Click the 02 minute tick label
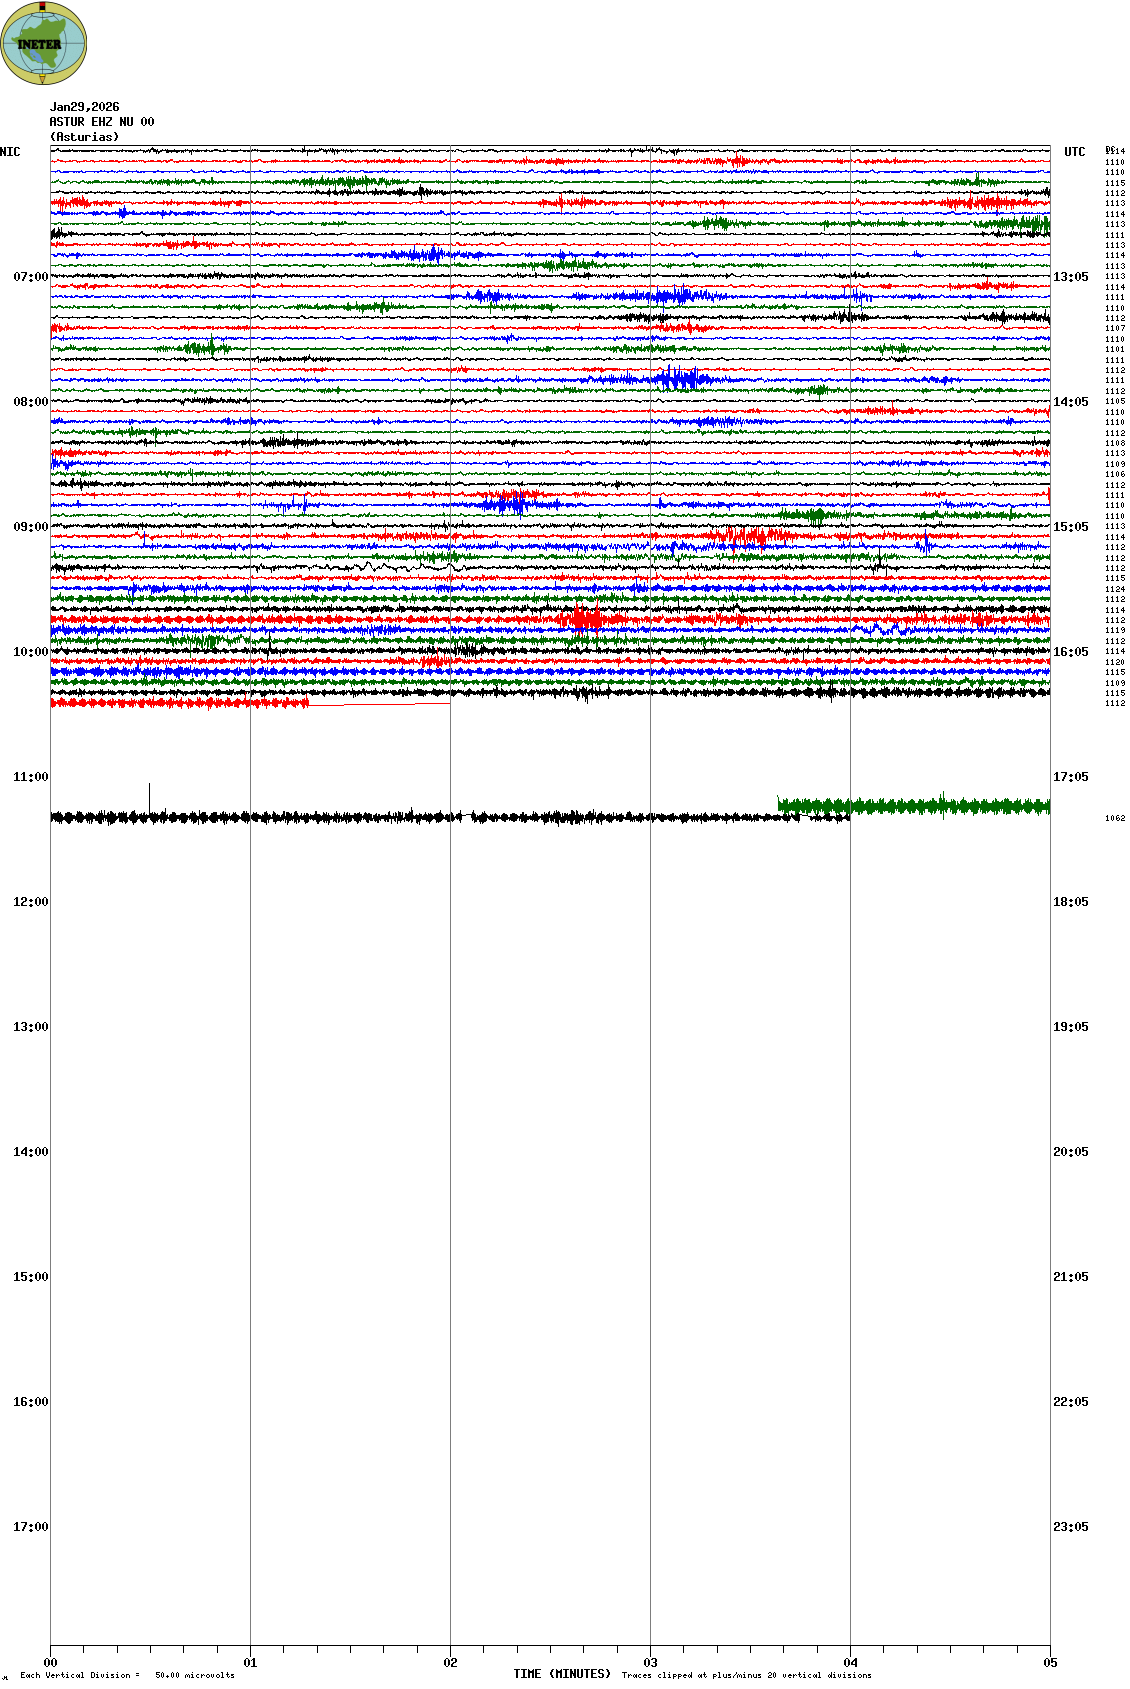The height and width of the screenshot is (1689, 1130). pos(450,1663)
